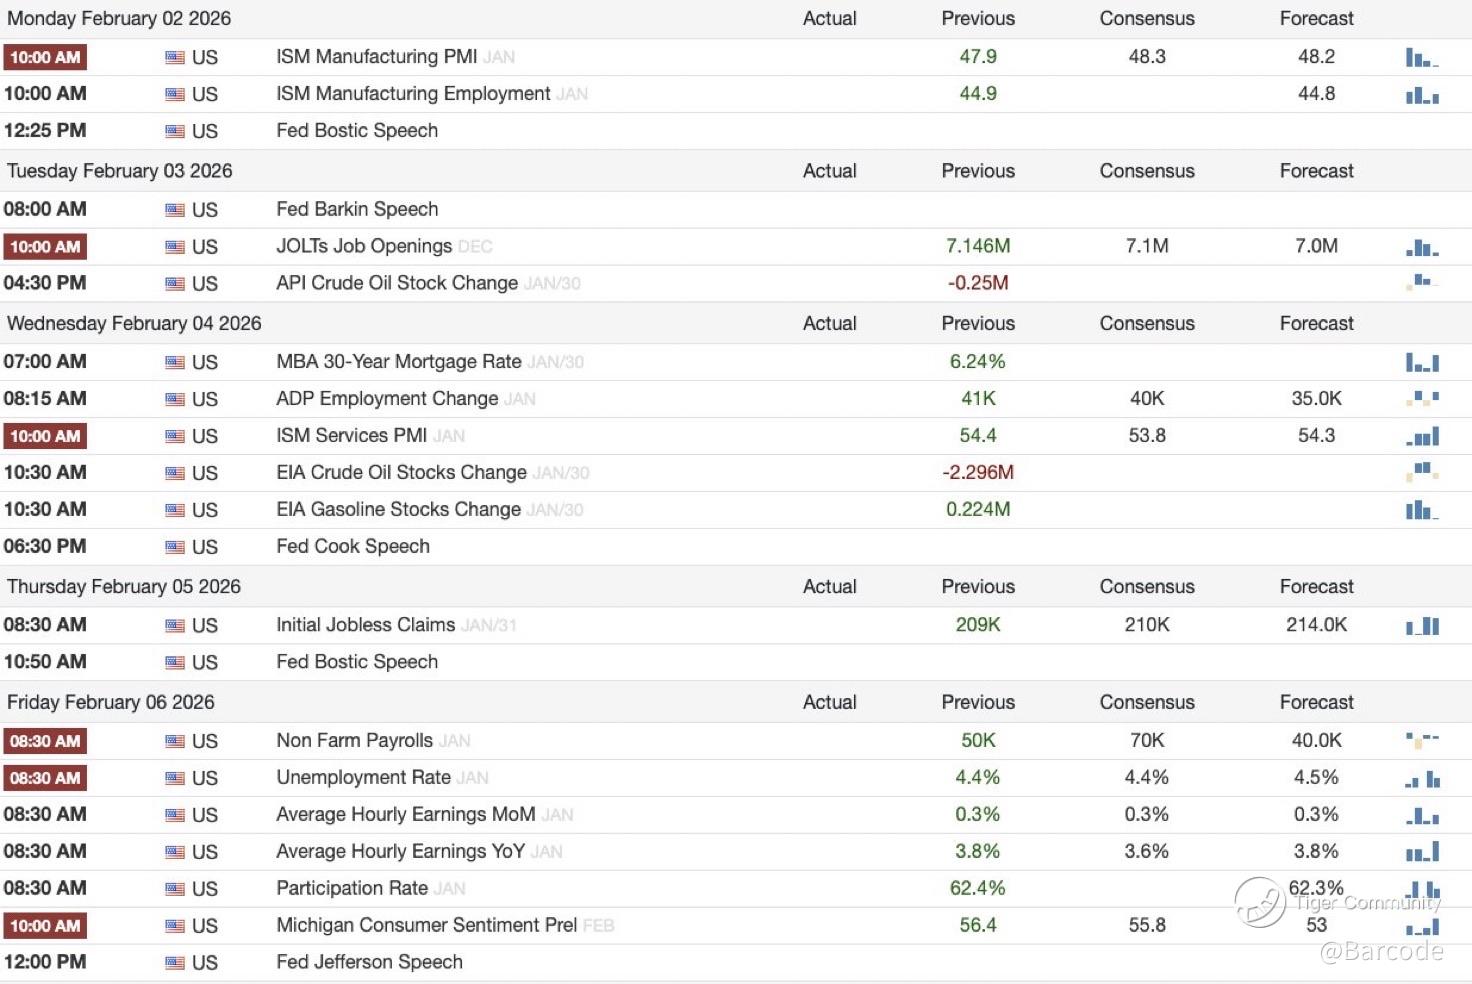Viewport: 1472px width, 984px height.
Task: Open ADP Employment Change chart icon
Action: pyautogui.click(x=1422, y=399)
